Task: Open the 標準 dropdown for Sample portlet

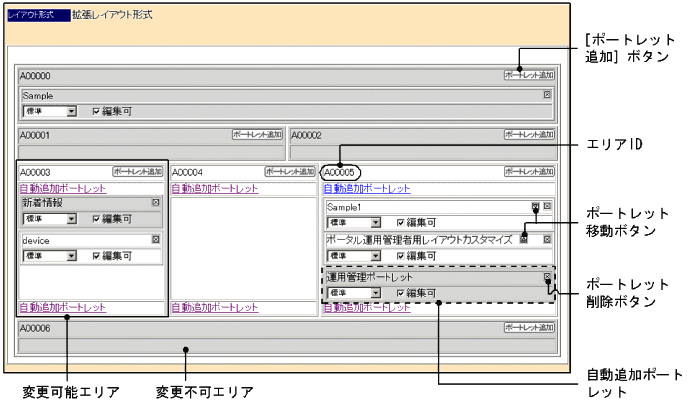Action: (x=50, y=111)
